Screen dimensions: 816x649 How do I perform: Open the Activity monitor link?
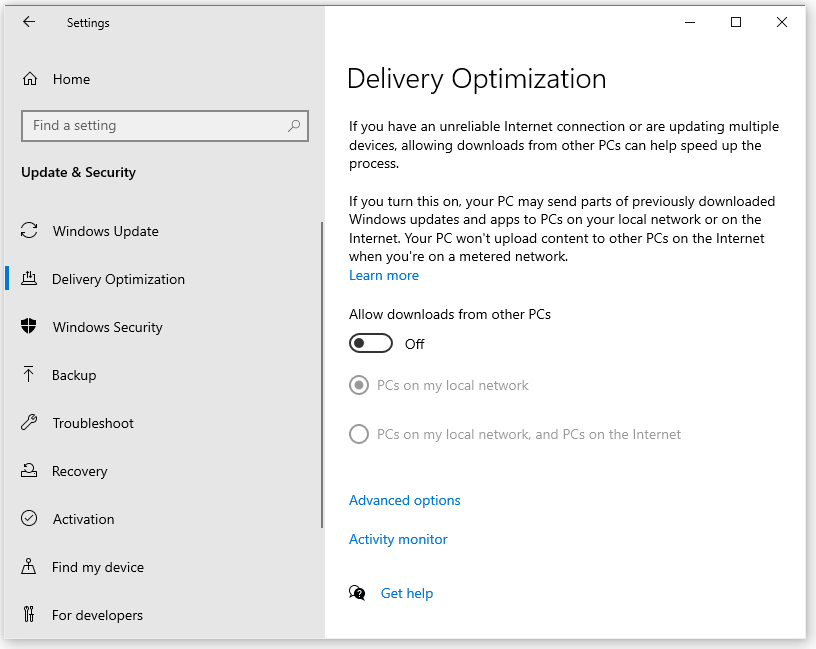398,539
